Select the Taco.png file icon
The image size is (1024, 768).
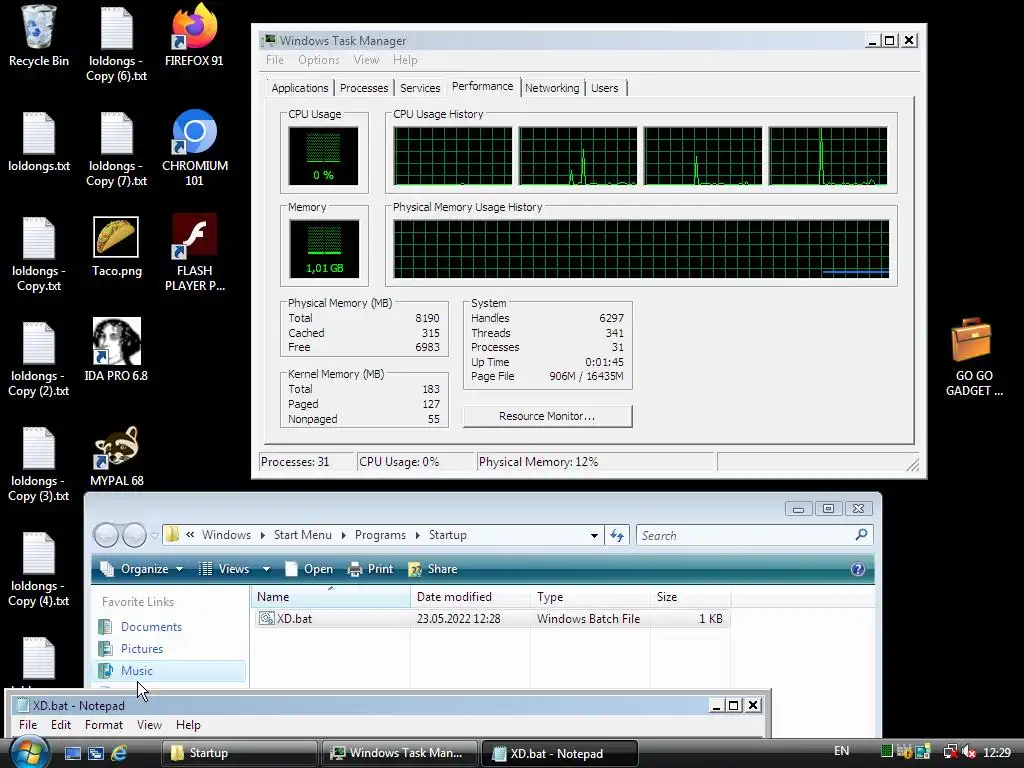click(116, 246)
